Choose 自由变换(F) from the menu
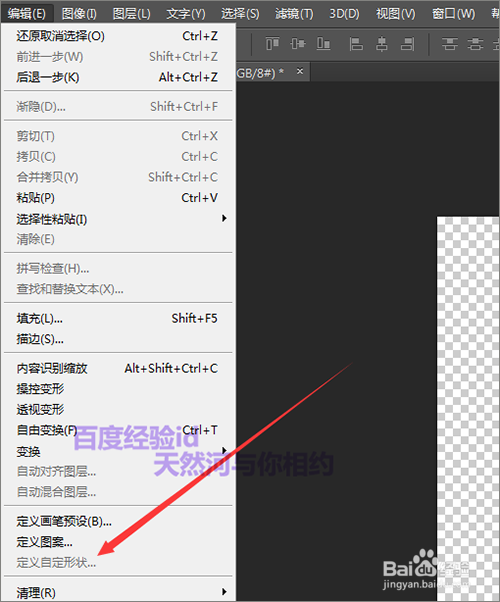500x602 pixels. tap(118, 430)
